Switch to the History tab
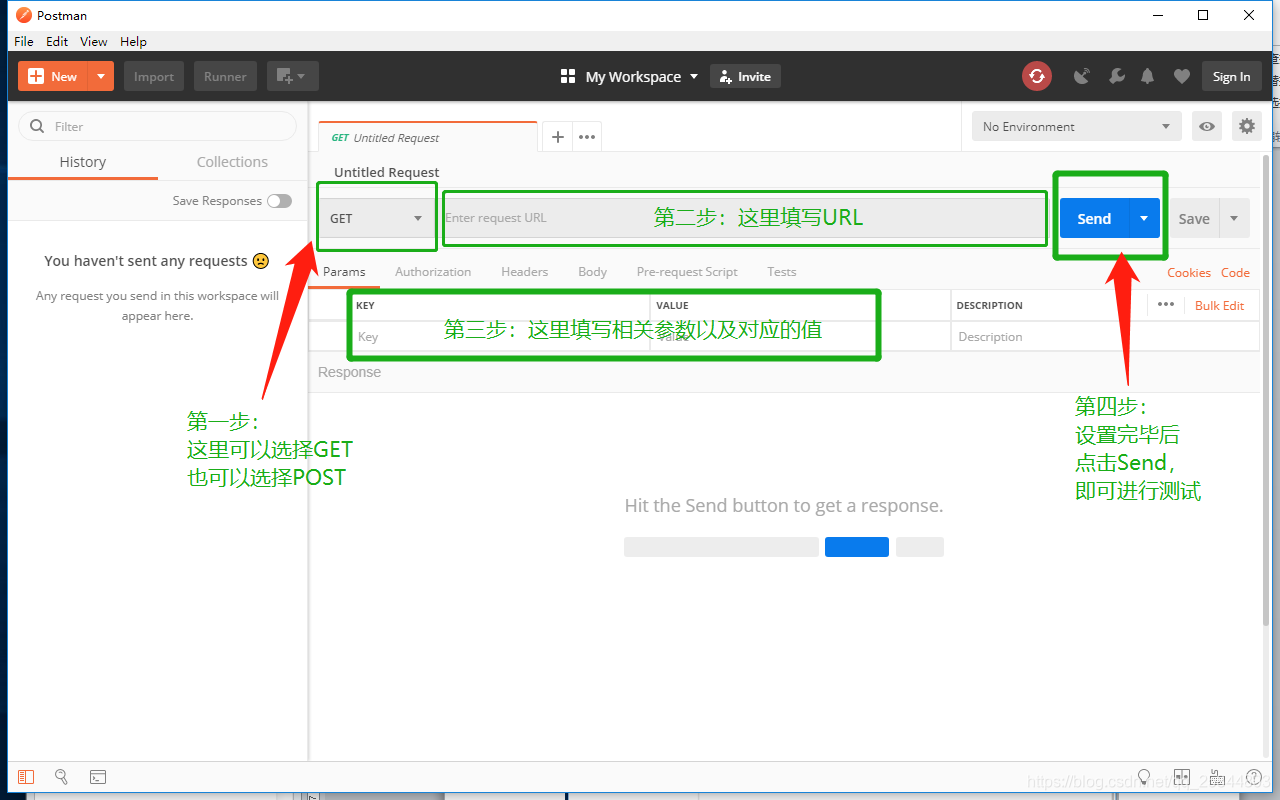The image size is (1280, 800). [x=83, y=162]
